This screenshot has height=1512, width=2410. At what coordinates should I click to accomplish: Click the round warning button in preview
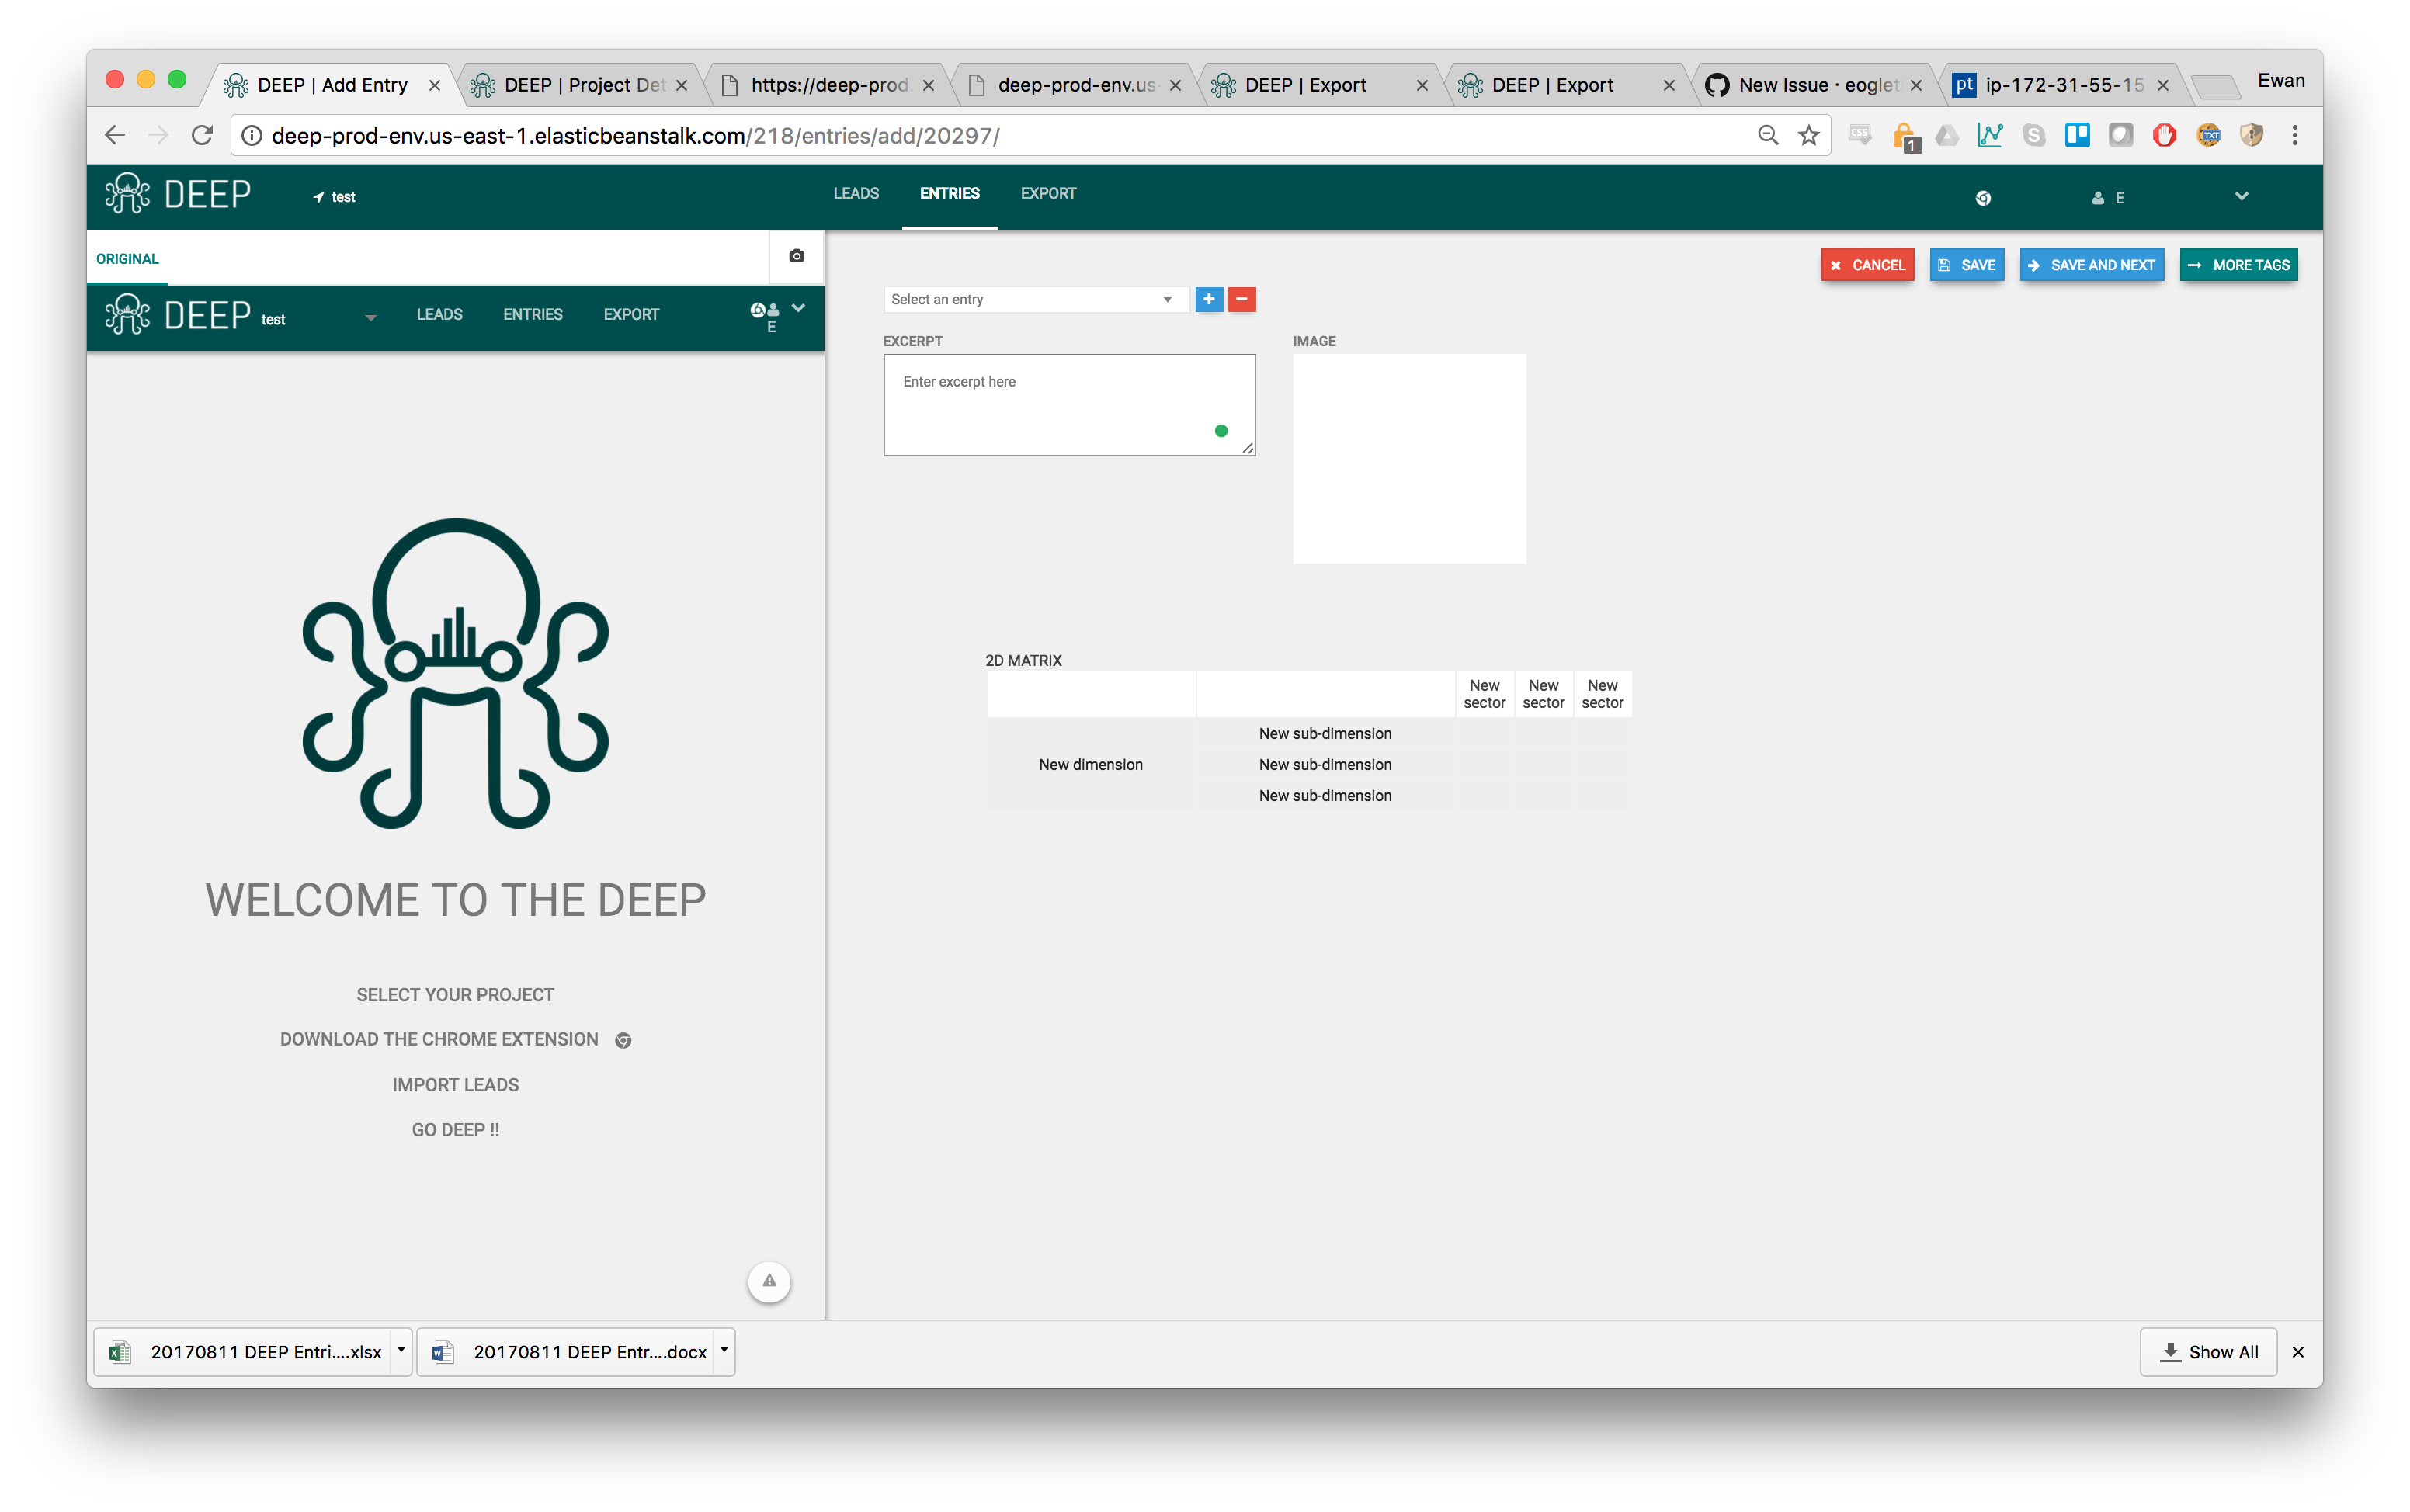tap(769, 1281)
